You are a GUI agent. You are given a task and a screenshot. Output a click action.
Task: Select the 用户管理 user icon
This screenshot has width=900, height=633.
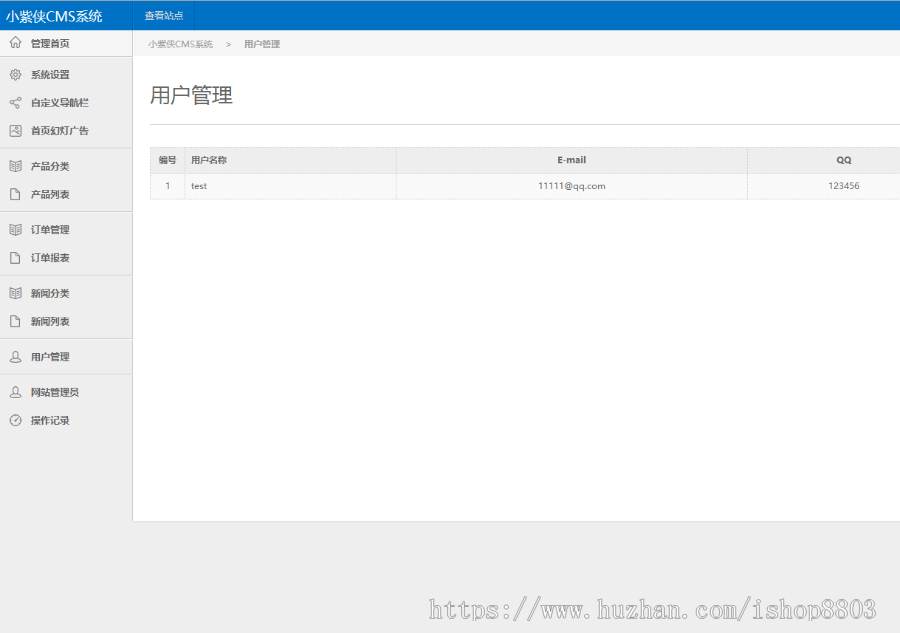click(x=15, y=356)
